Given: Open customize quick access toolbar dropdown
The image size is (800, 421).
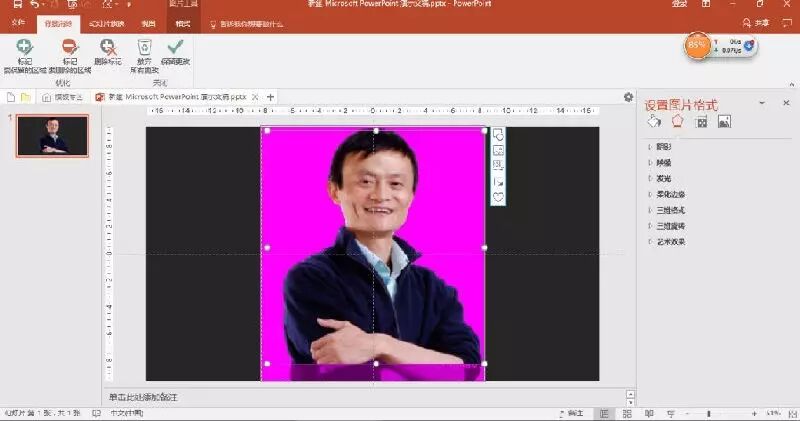Looking at the screenshot, I should [129, 4].
